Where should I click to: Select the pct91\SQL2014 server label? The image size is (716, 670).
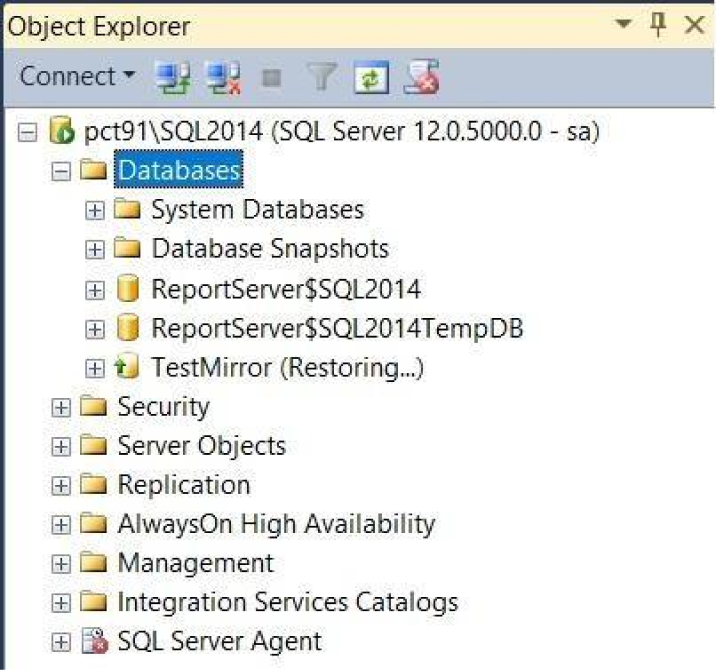pyautogui.click(x=342, y=131)
